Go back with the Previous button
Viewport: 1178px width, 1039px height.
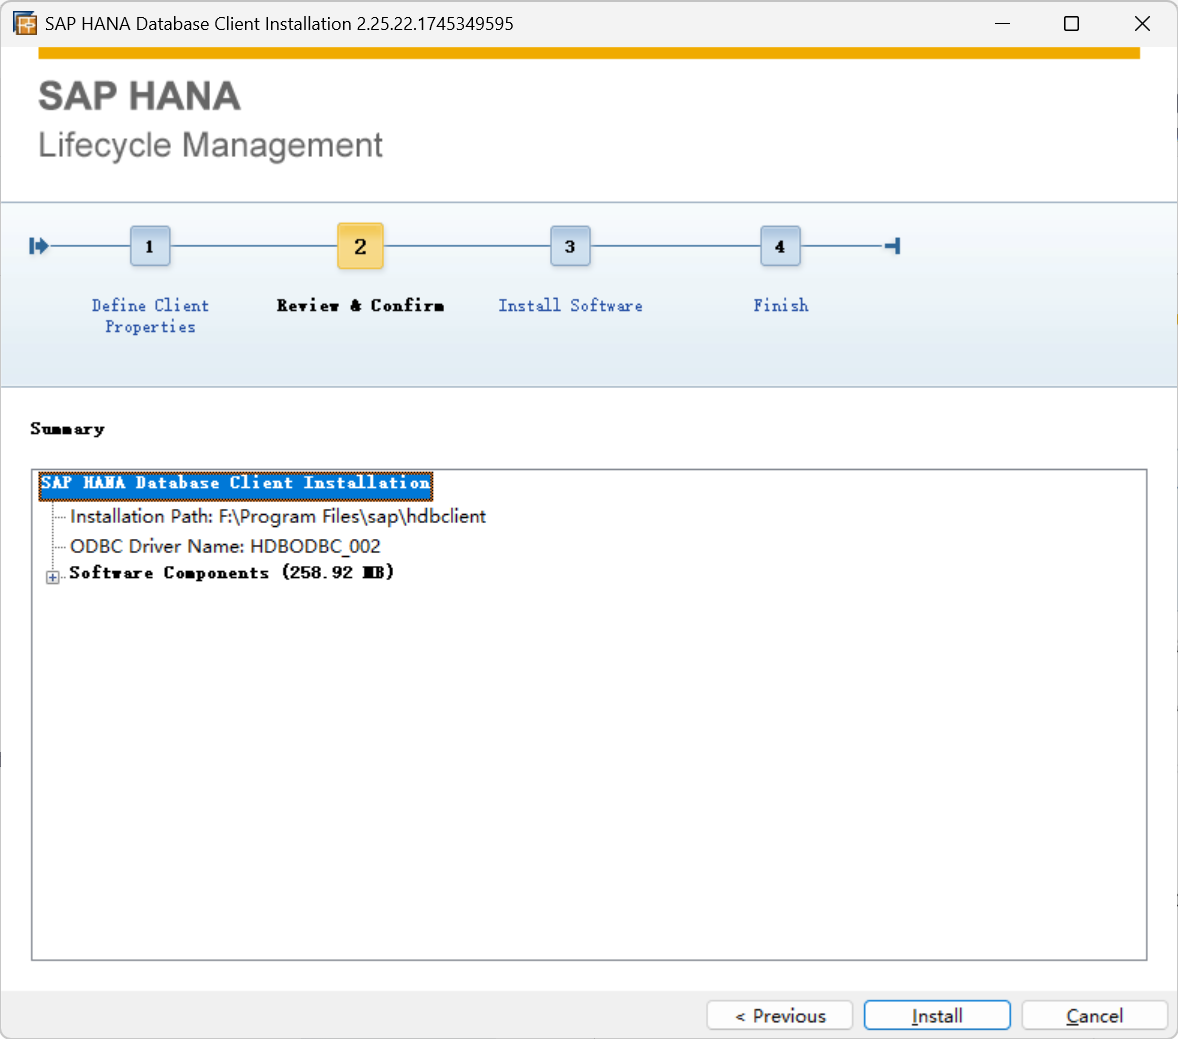[780, 1016]
